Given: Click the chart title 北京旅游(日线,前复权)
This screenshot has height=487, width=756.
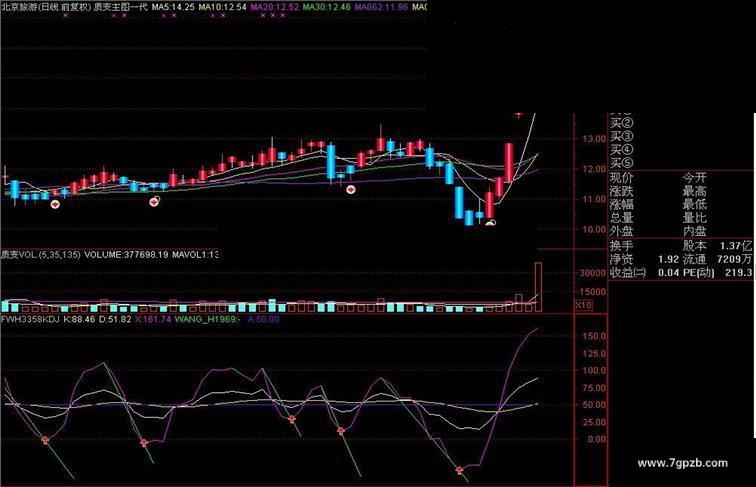Looking at the screenshot, I should coord(45,7).
